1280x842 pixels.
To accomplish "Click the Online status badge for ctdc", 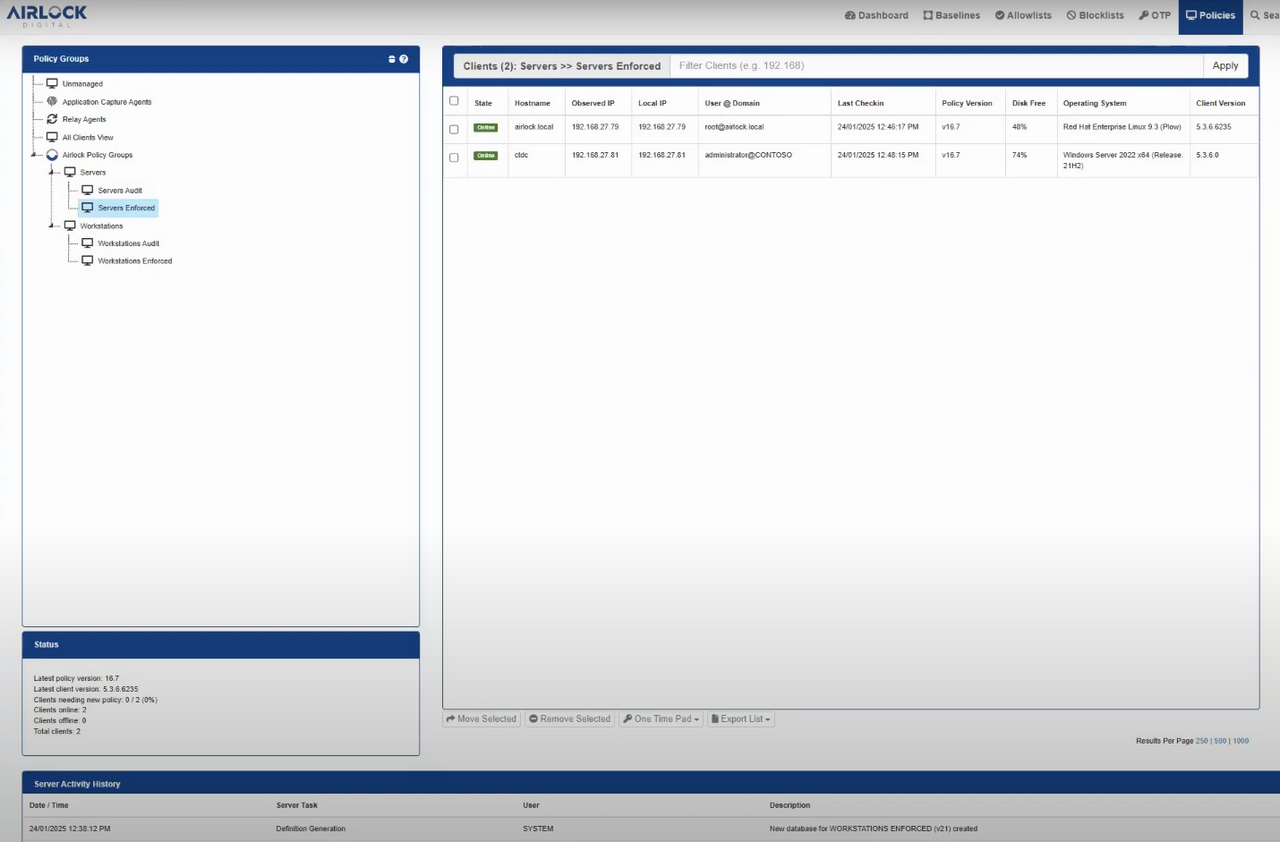I will [x=485, y=156].
